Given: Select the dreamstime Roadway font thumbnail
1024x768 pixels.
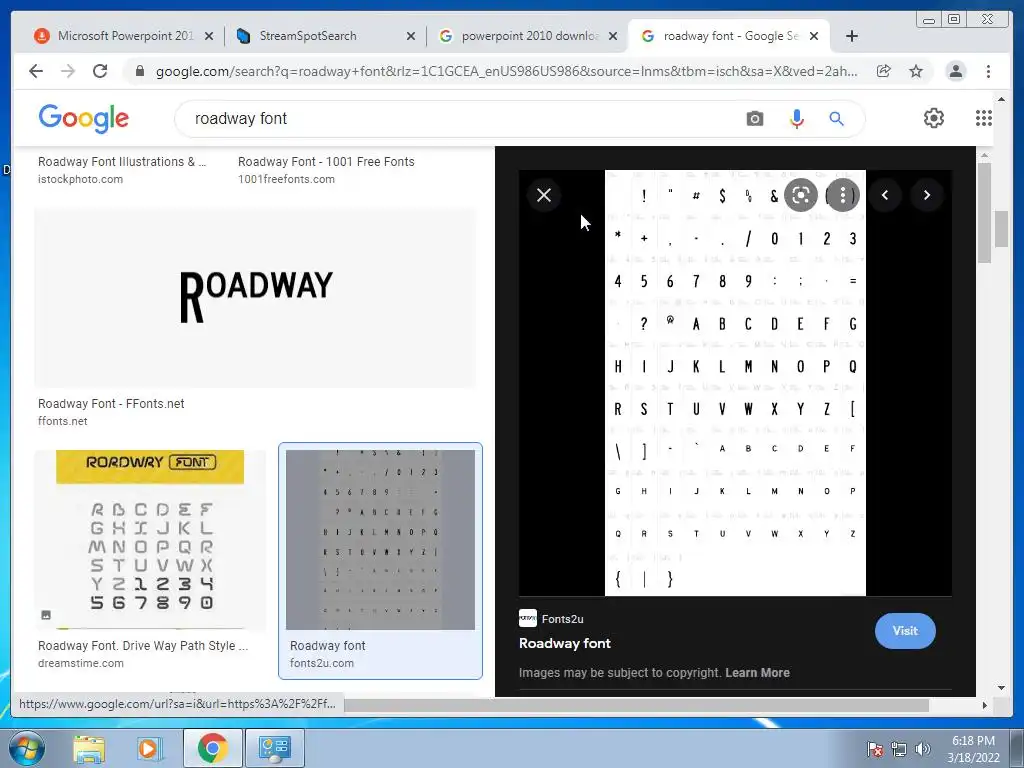Looking at the screenshot, I should 150,539.
